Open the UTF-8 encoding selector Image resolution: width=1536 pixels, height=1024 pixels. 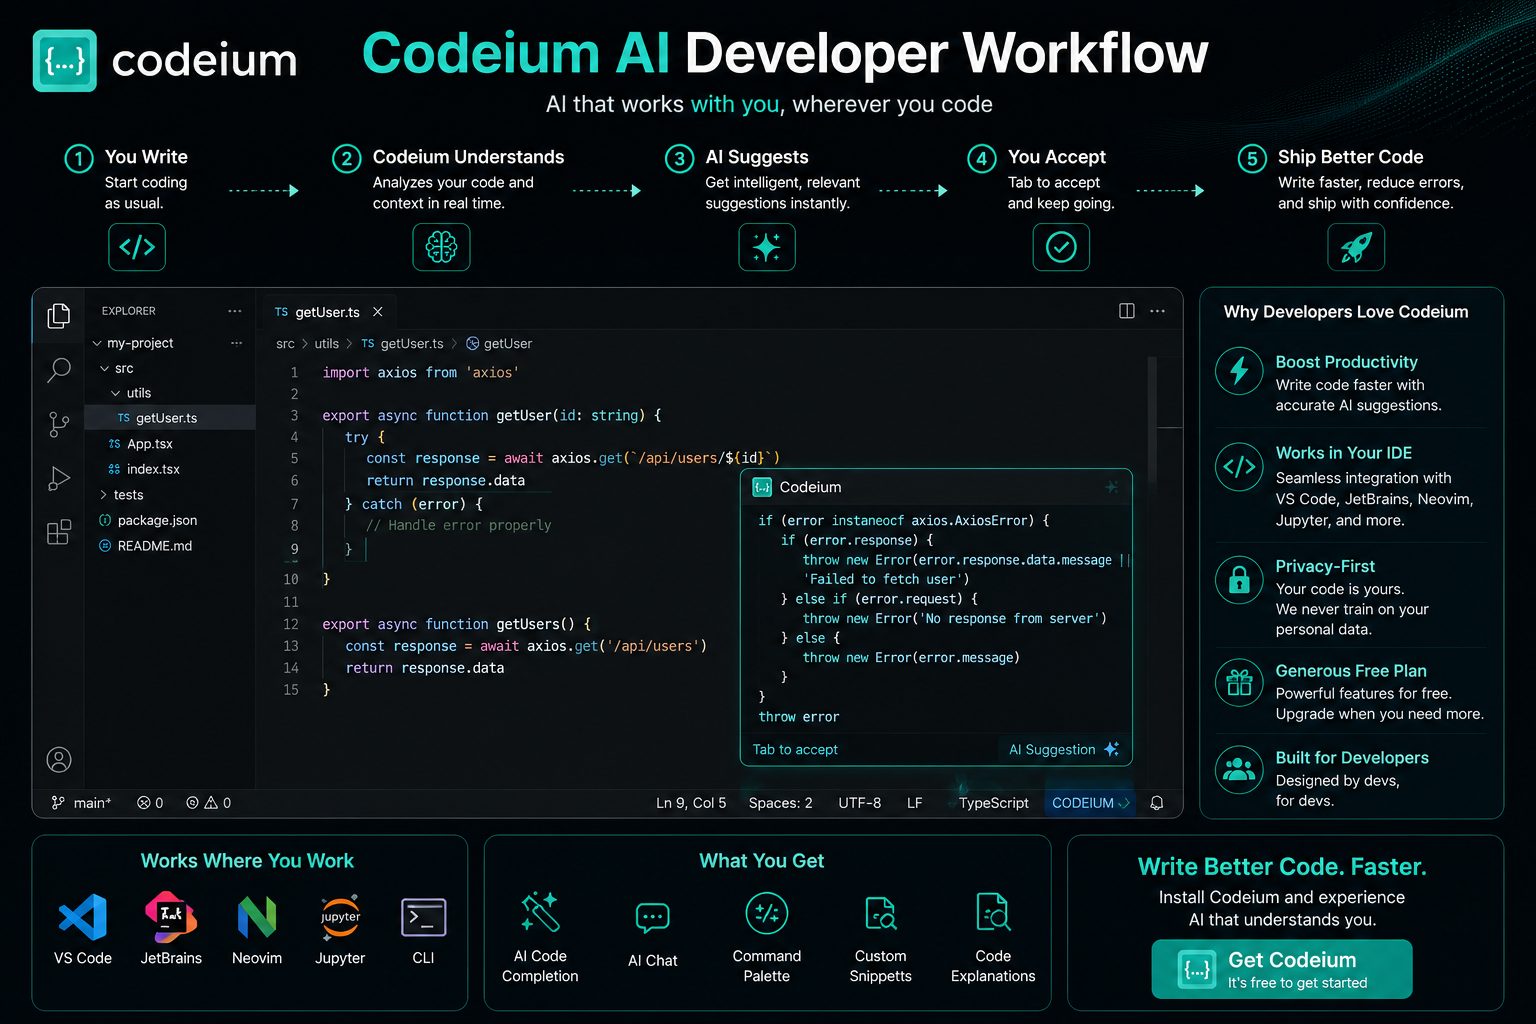[860, 803]
